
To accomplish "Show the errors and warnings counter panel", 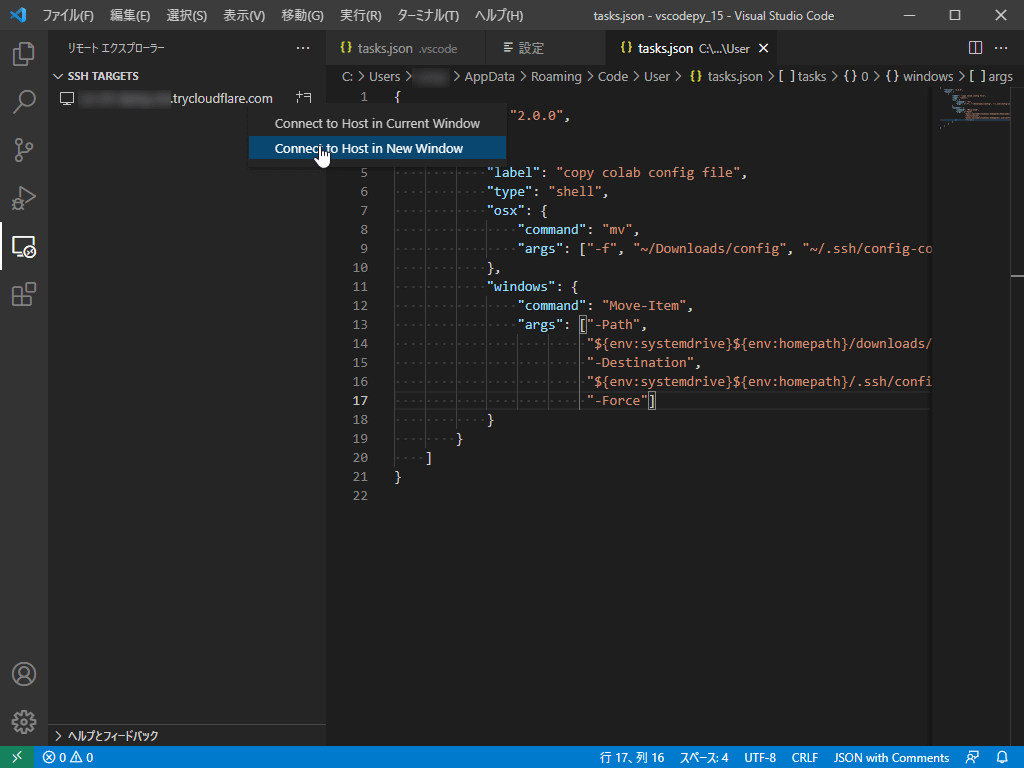I will coord(66,757).
